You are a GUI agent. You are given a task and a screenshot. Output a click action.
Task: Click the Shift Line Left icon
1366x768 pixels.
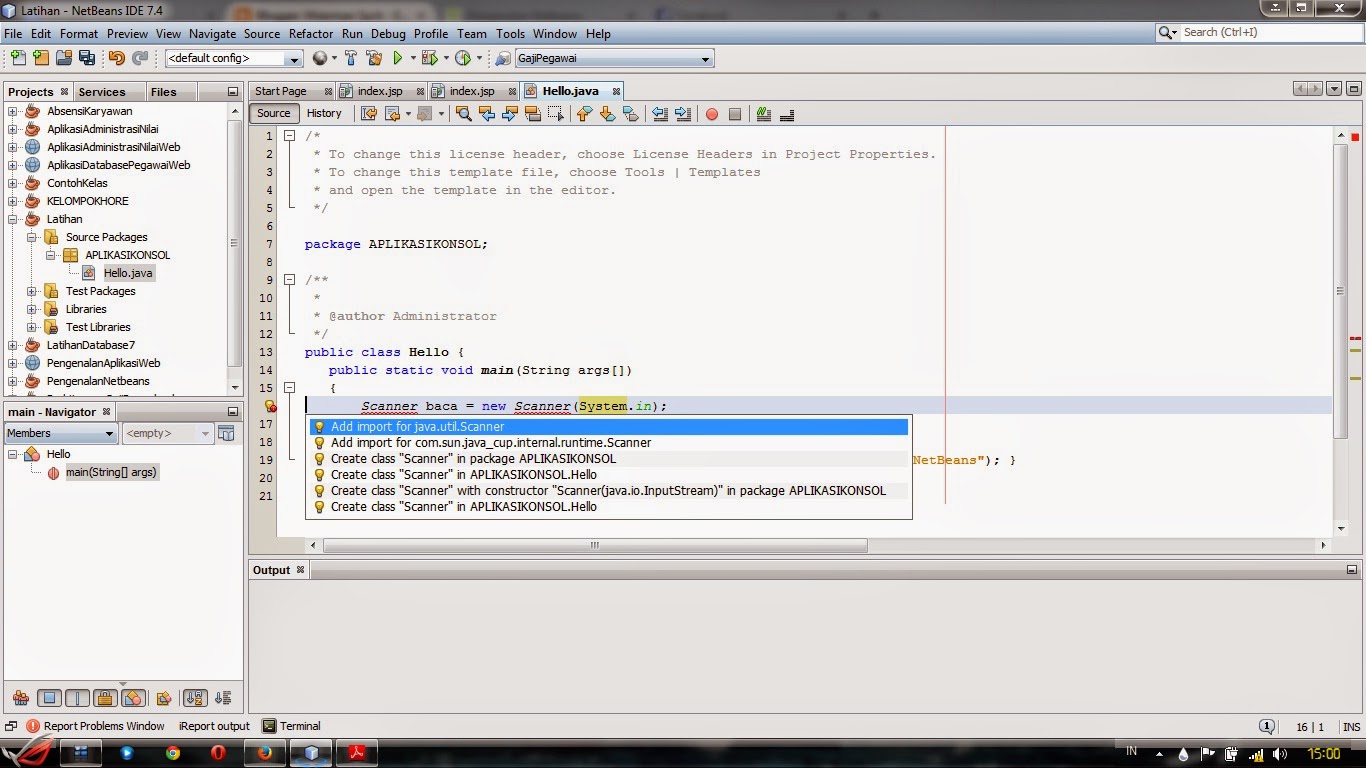point(659,114)
